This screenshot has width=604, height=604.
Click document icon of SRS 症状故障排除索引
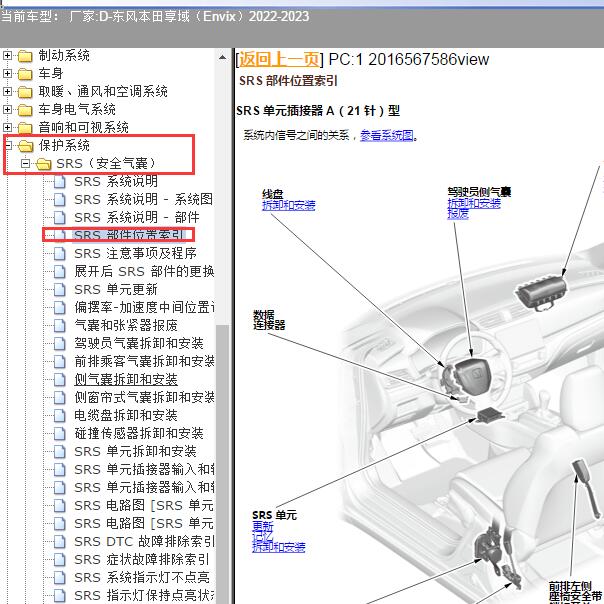pyautogui.click(x=60, y=559)
